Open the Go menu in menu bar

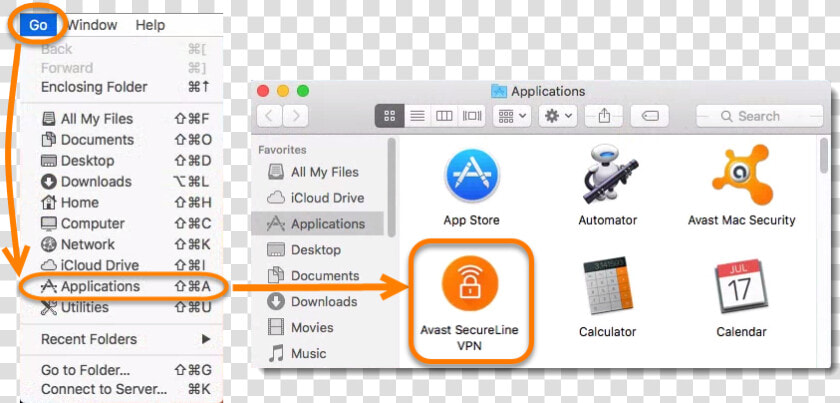click(x=38, y=25)
